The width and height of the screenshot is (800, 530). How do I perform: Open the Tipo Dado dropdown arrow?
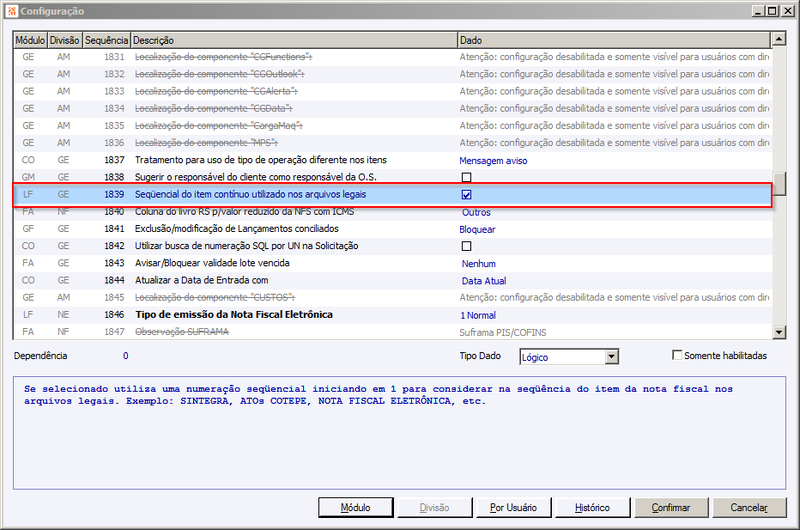[612, 357]
